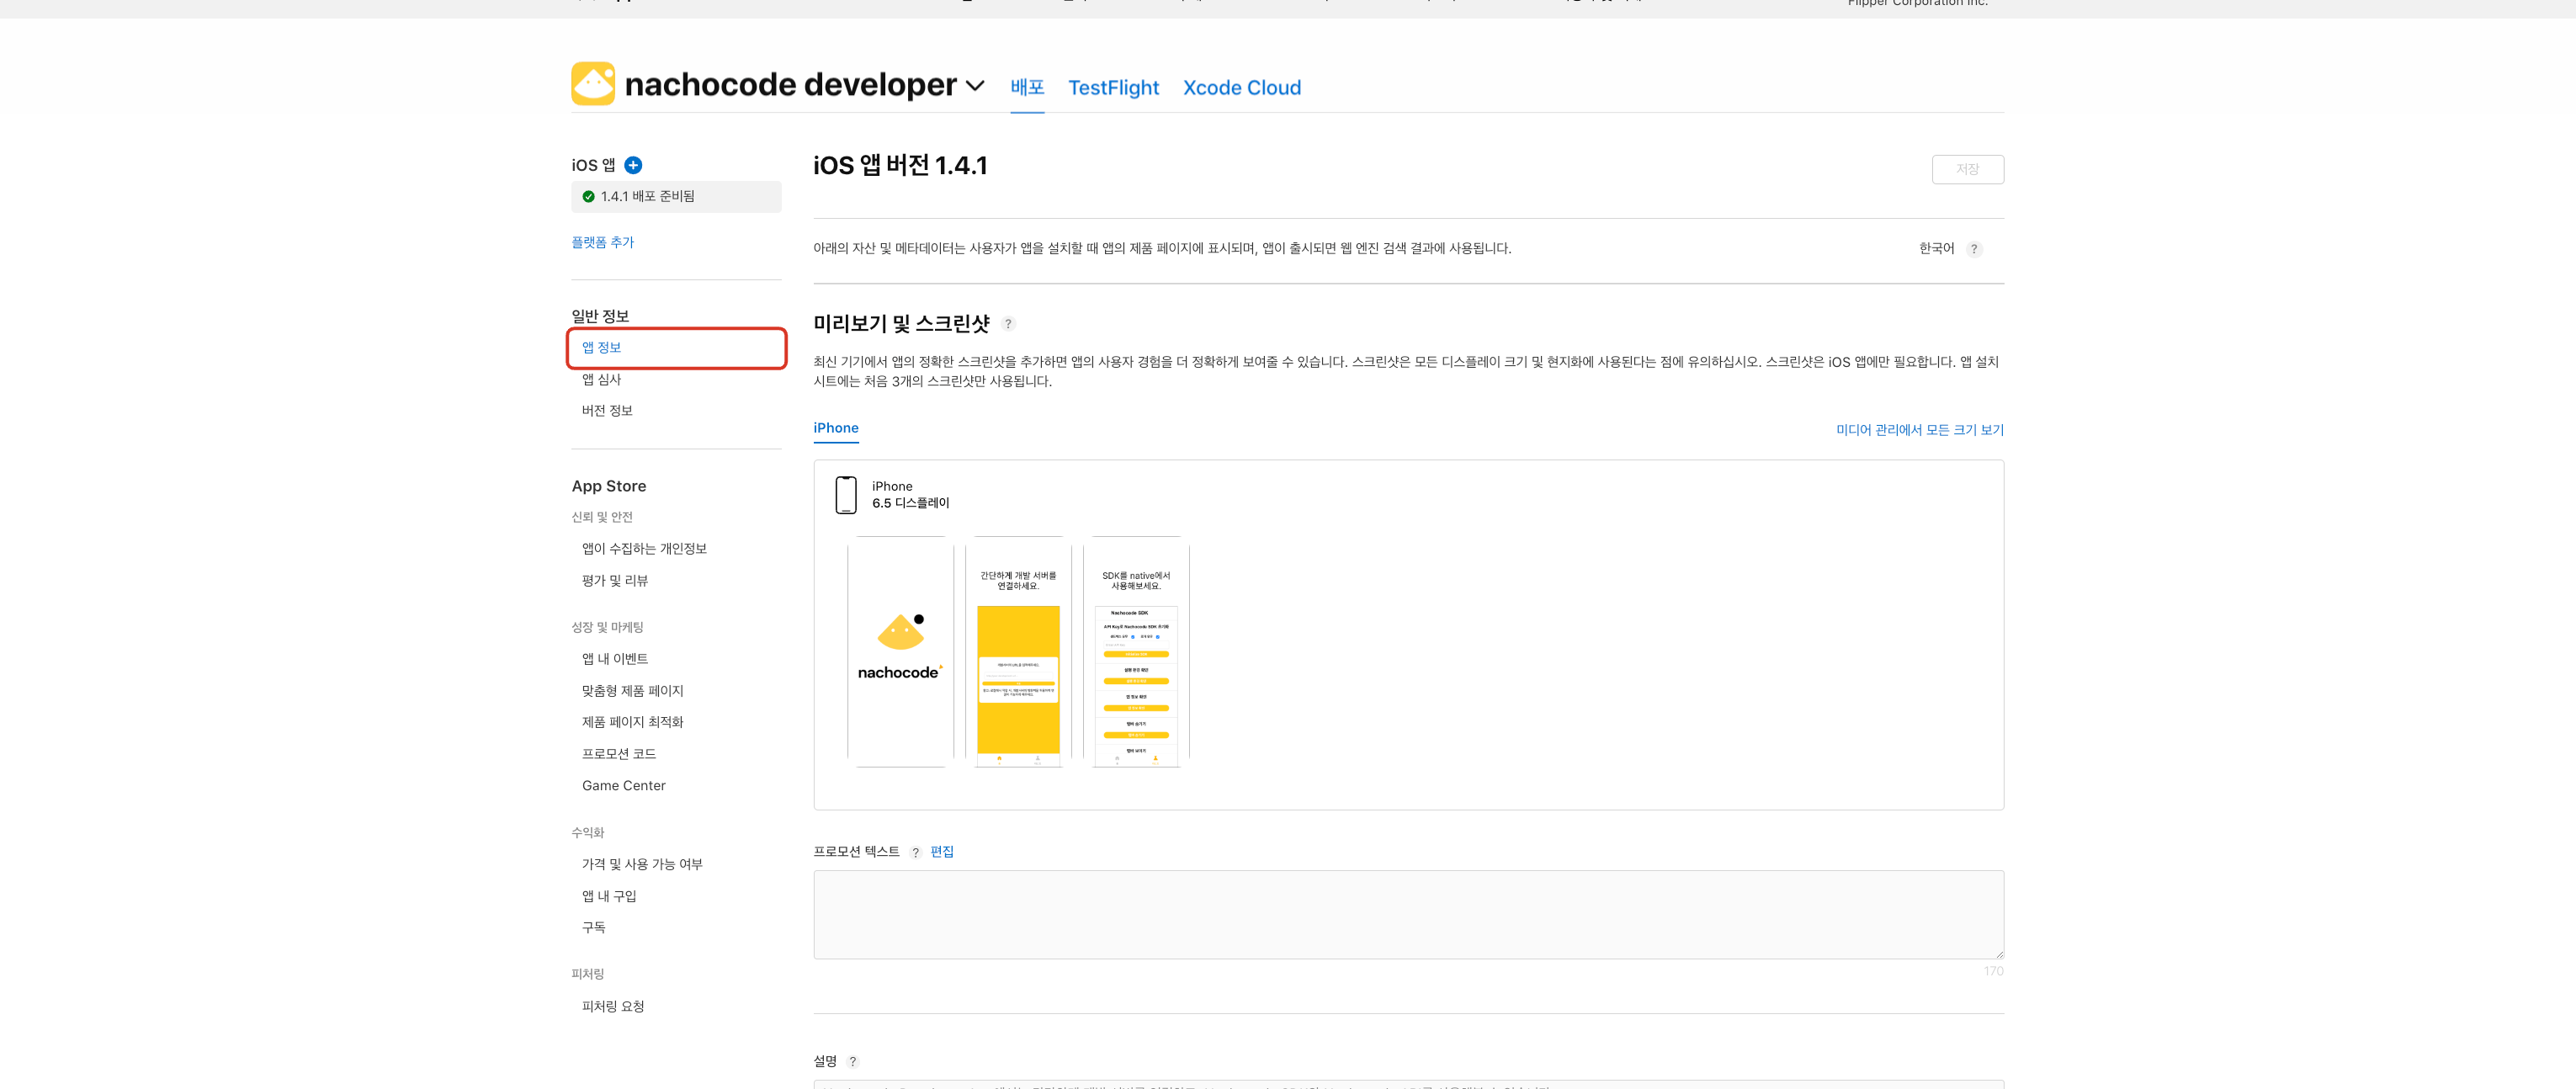Image resolution: width=2576 pixels, height=1089 pixels.
Task: Open the 한국어 language selector
Action: 1936,249
